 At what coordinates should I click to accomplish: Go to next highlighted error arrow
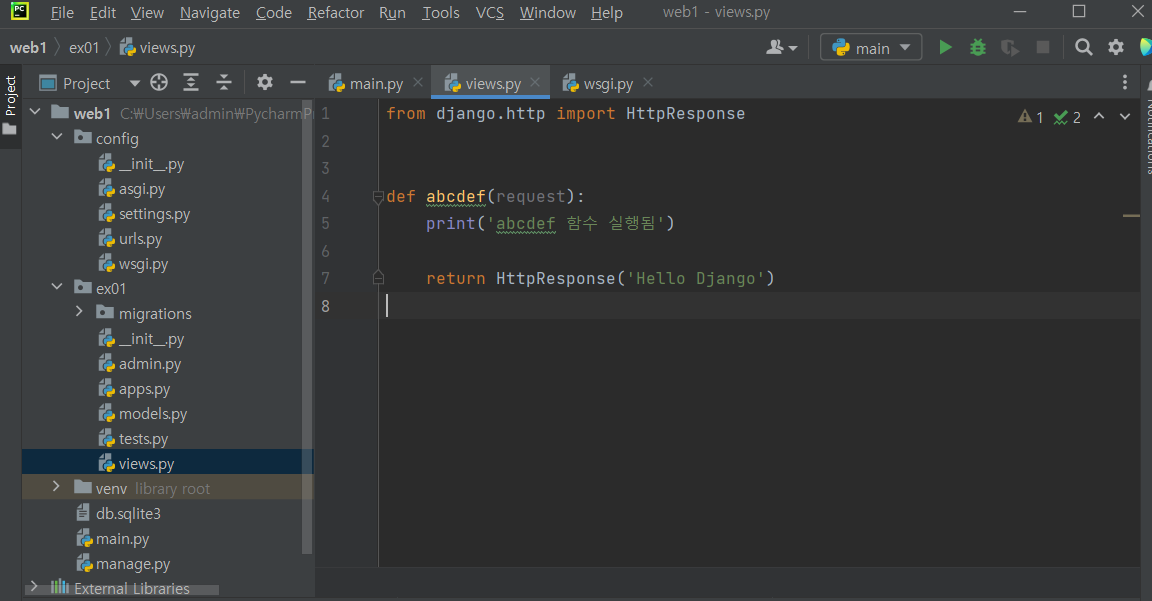[x=1125, y=116]
